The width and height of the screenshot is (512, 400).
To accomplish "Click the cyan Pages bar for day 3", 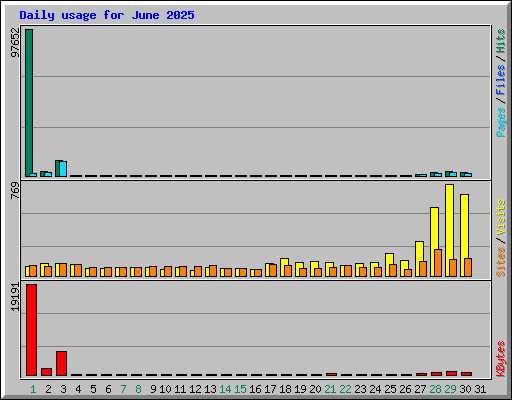I will click(x=63, y=169).
